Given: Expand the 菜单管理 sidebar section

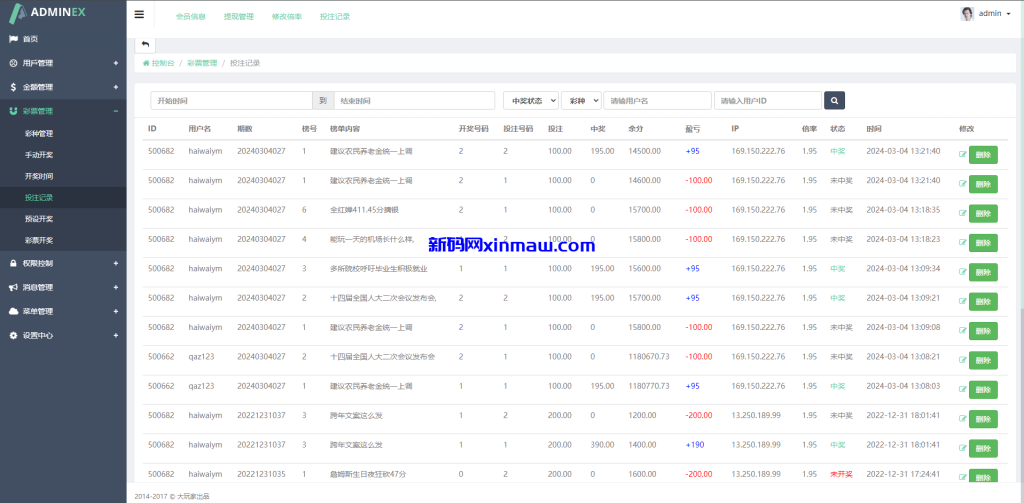Looking at the screenshot, I should [x=63, y=312].
